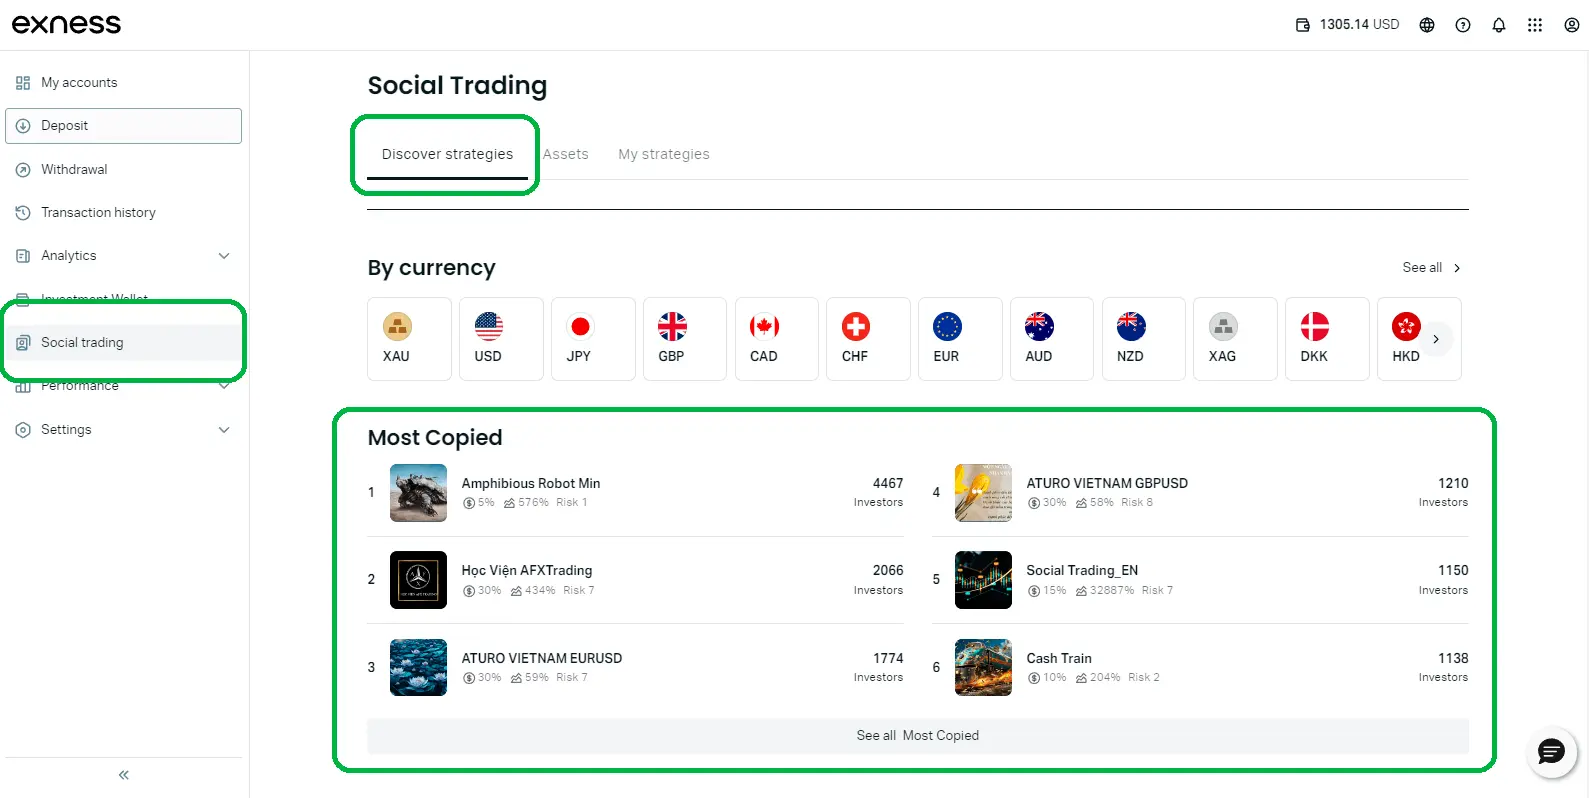
Task: Switch to Discover strategies tab
Action: pyautogui.click(x=447, y=155)
